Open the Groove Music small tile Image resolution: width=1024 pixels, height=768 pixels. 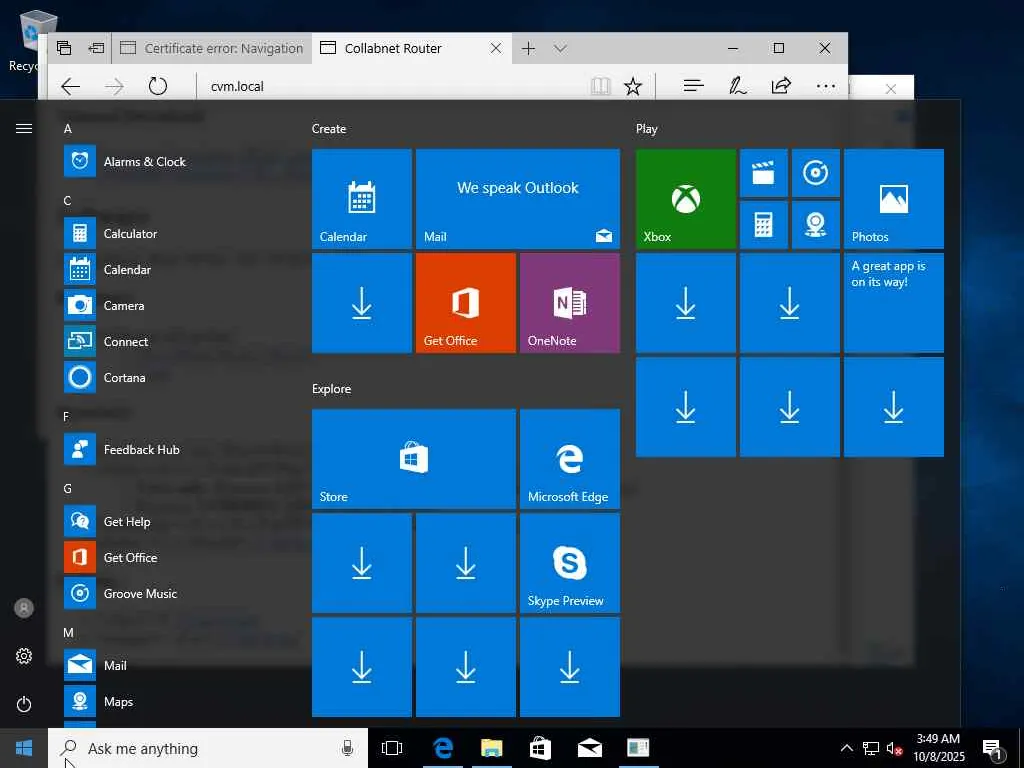tap(816, 173)
